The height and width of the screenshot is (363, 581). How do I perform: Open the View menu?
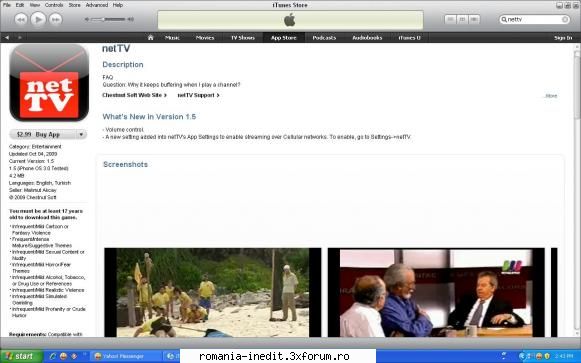tap(35, 5)
